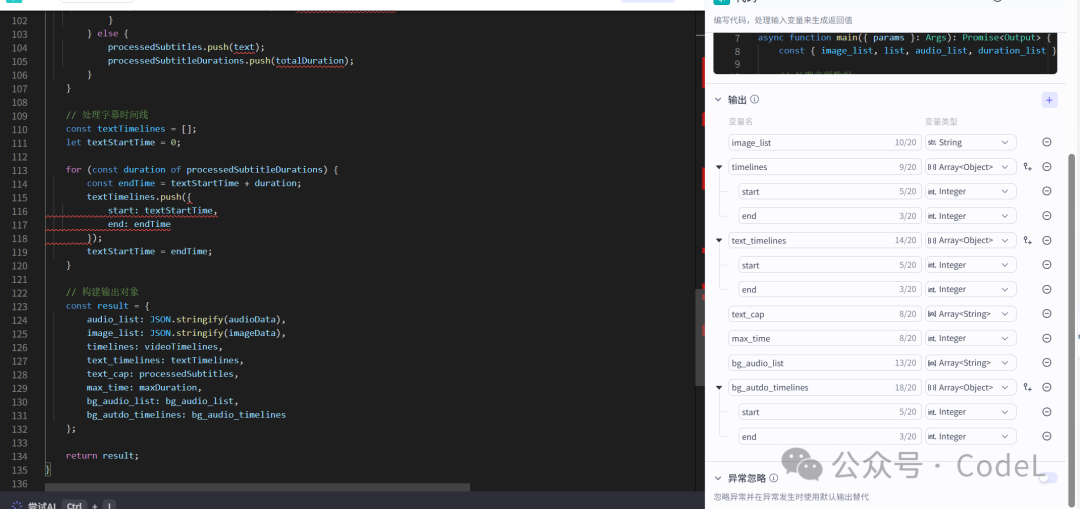
Task: Delete the start field under timelines
Action: point(1046,191)
